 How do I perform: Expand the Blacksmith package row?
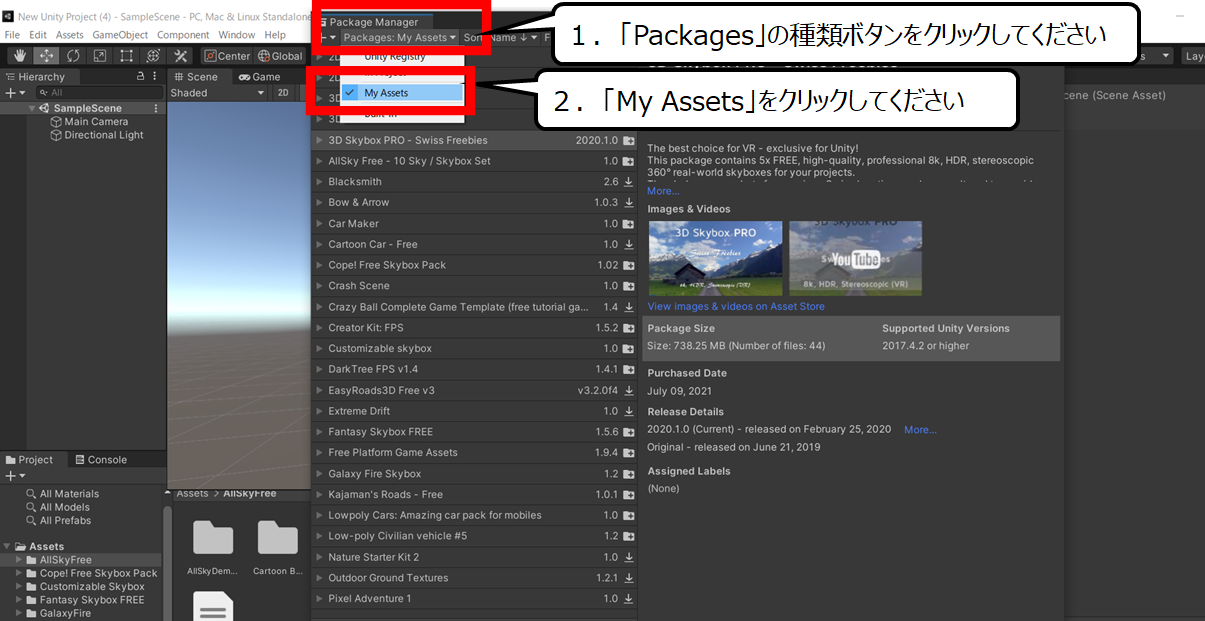point(319,182)
